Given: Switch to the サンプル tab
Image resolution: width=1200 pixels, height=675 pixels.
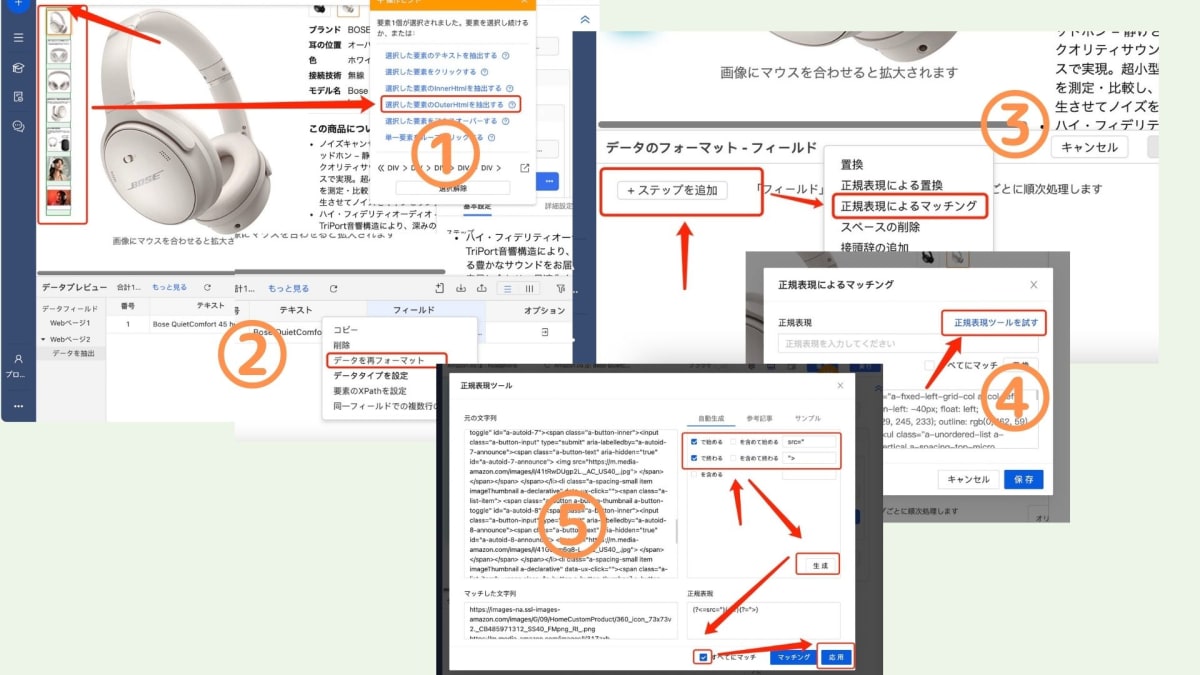Looking at the screenshot, I should [x=807, y=419].
